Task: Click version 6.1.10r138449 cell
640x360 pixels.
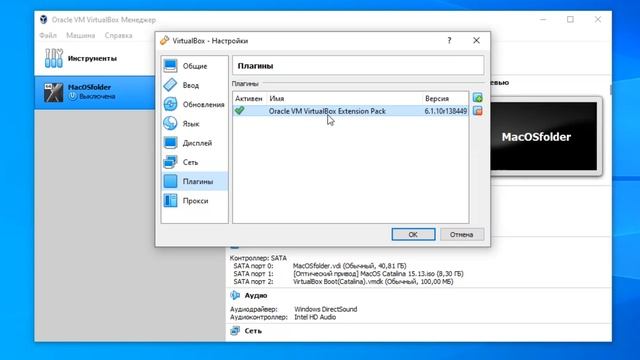Action: 445,111
